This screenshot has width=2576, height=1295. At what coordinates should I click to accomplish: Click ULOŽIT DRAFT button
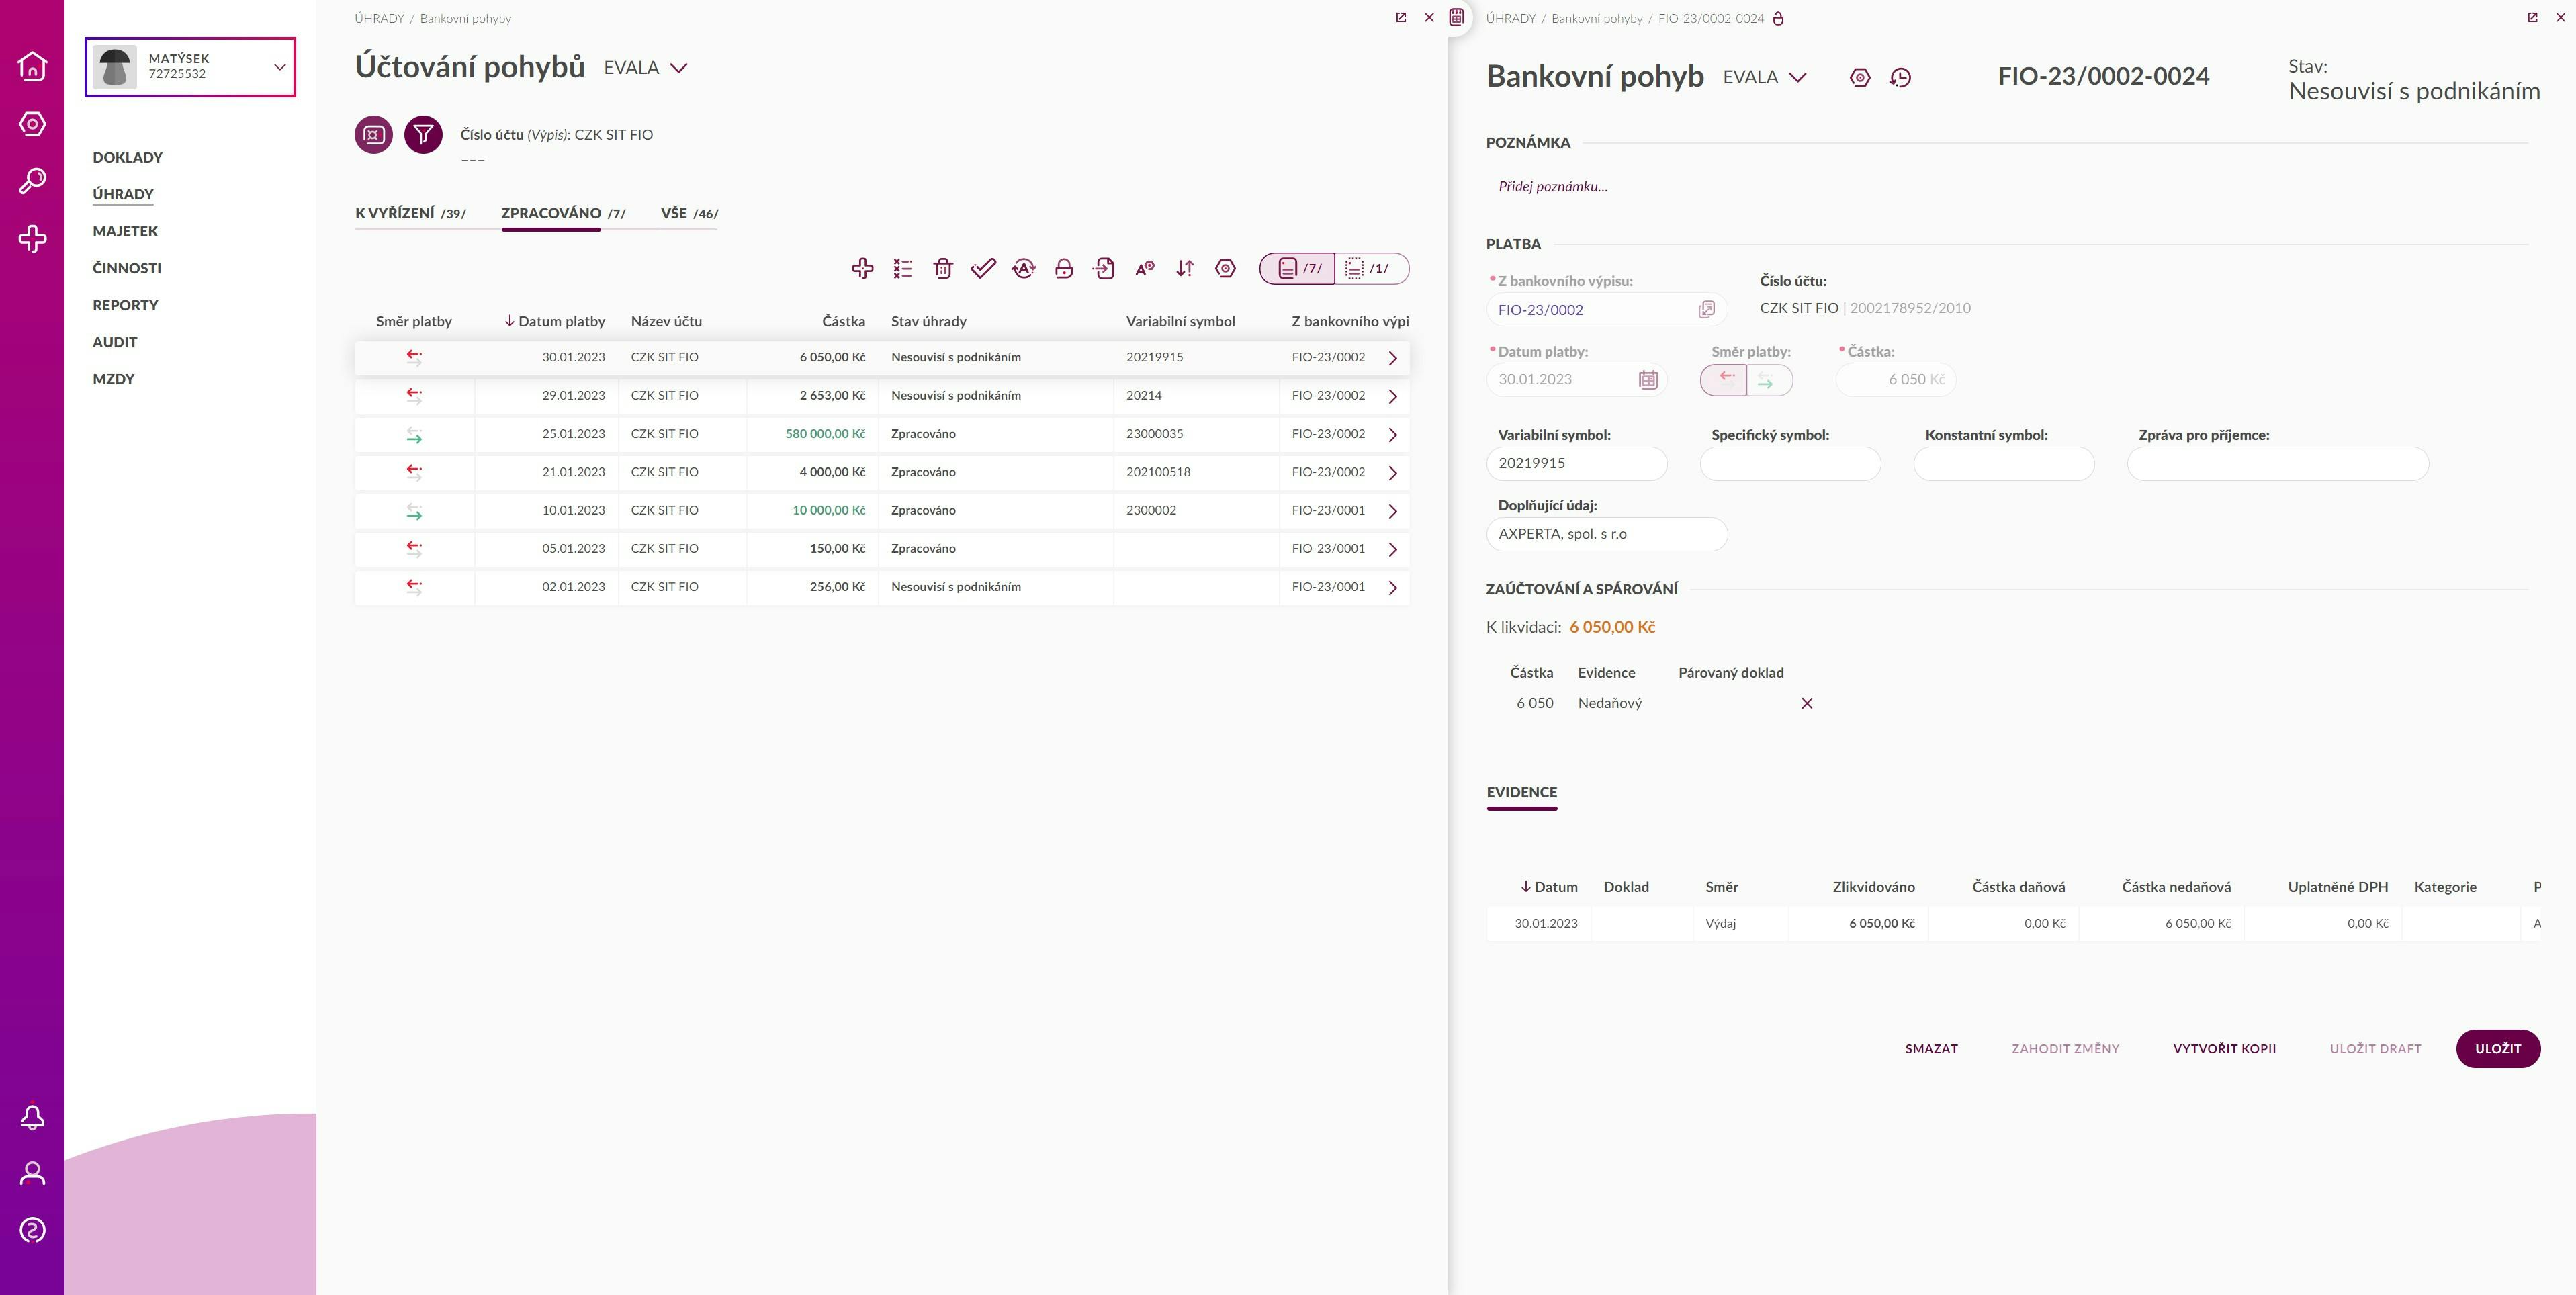tap(2375, 1049)
